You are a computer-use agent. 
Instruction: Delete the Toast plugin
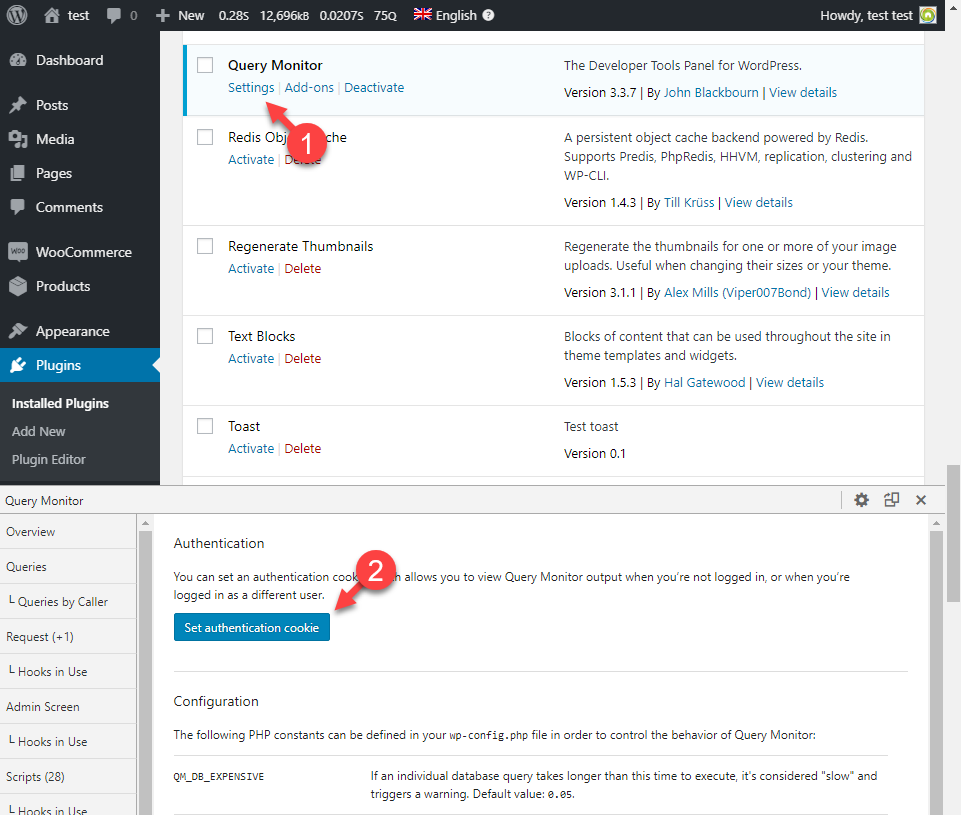(303, 449)
